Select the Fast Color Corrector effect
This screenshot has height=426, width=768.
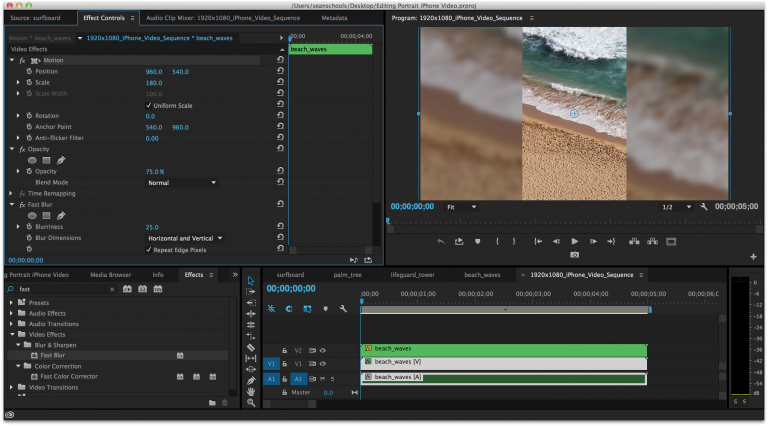click(x=69, y=377)
